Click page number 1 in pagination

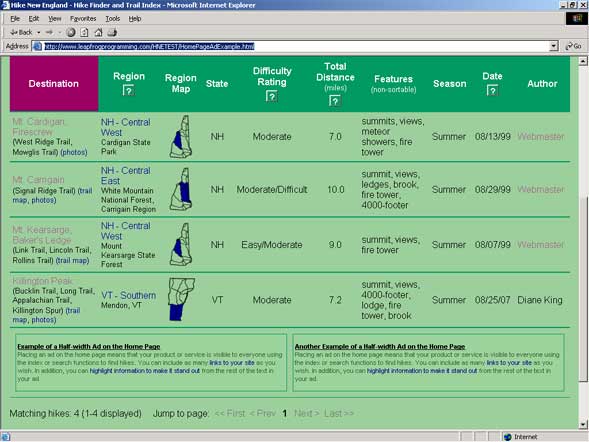coord(284,413)
